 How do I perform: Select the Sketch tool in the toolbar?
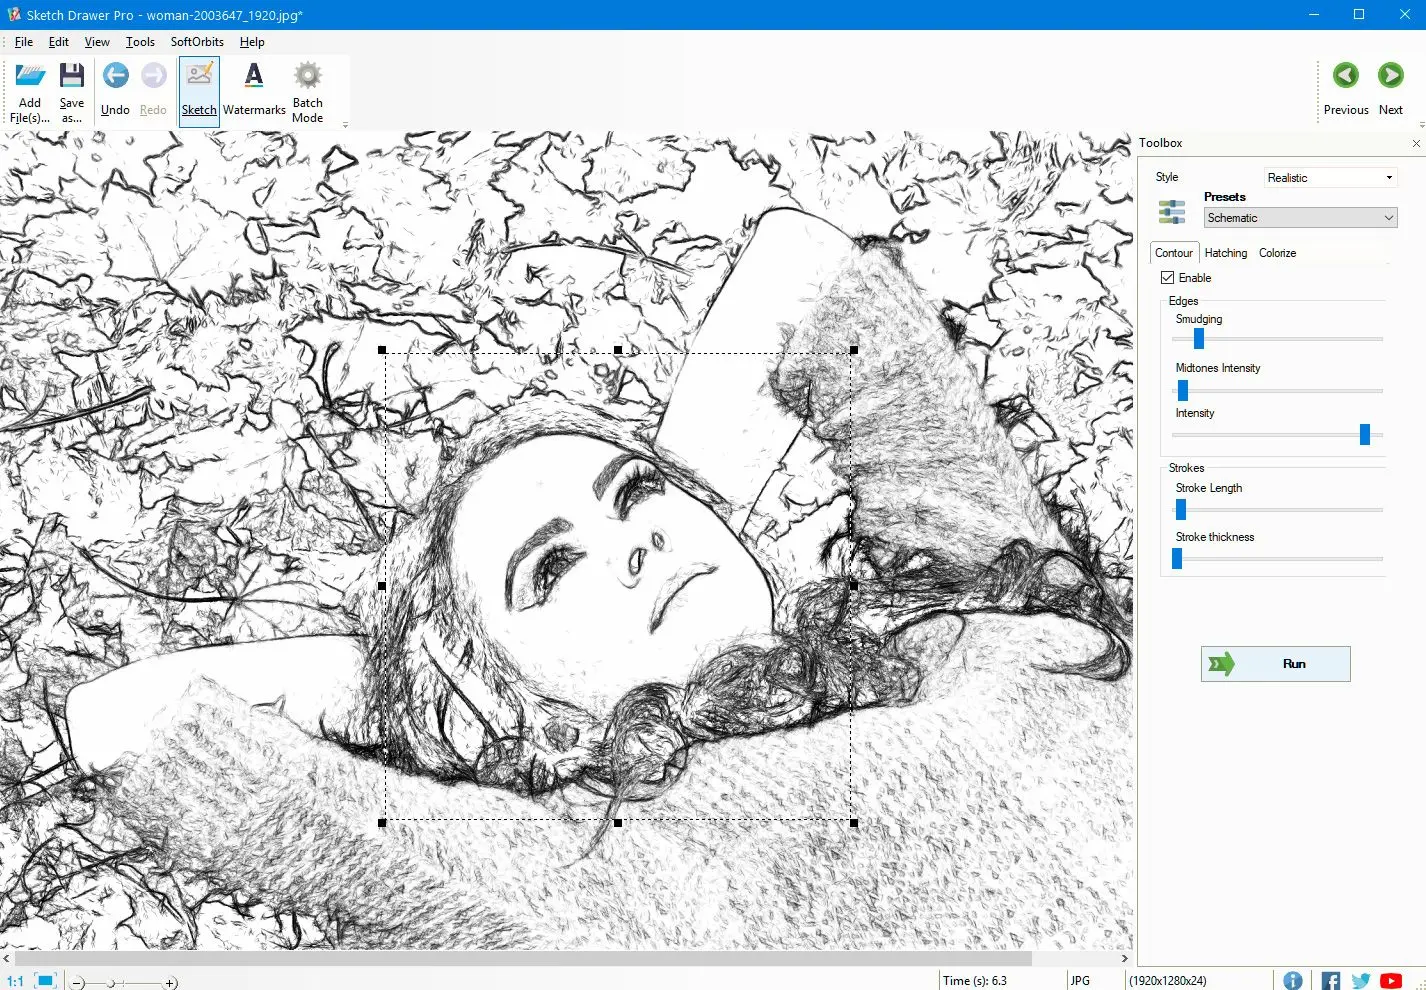198,90
